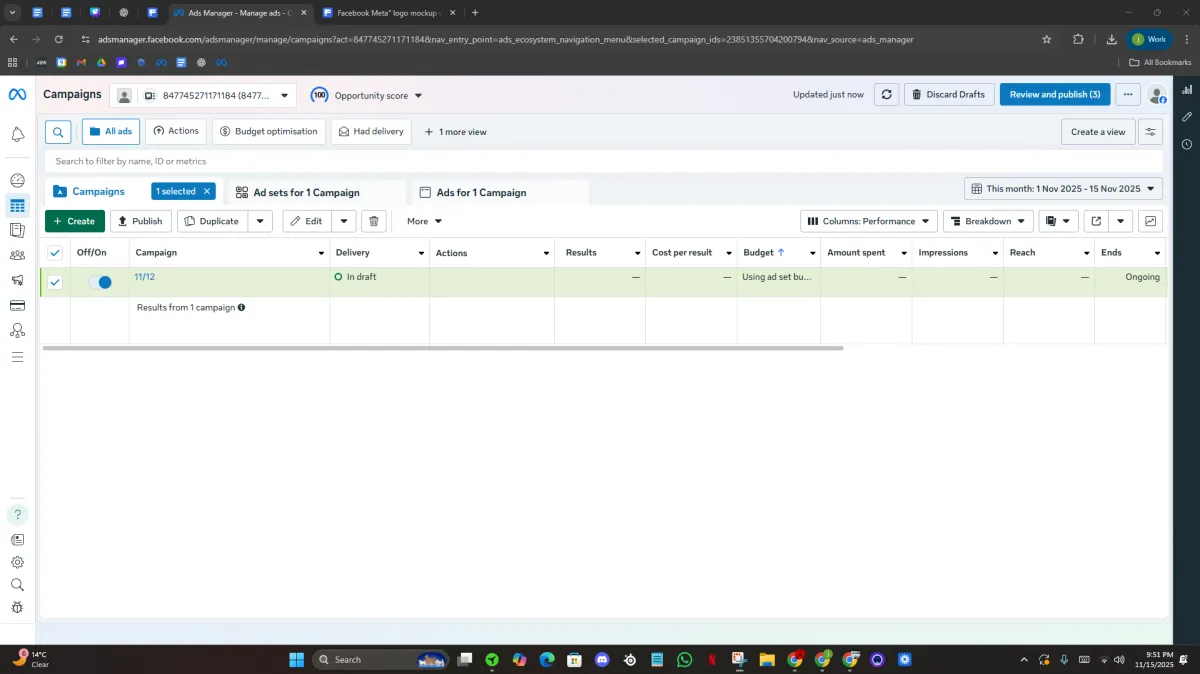Screen dimensions: 1200x674
Task: Click the info icon beside Results from 1 campaign
Action: (242, 308)
